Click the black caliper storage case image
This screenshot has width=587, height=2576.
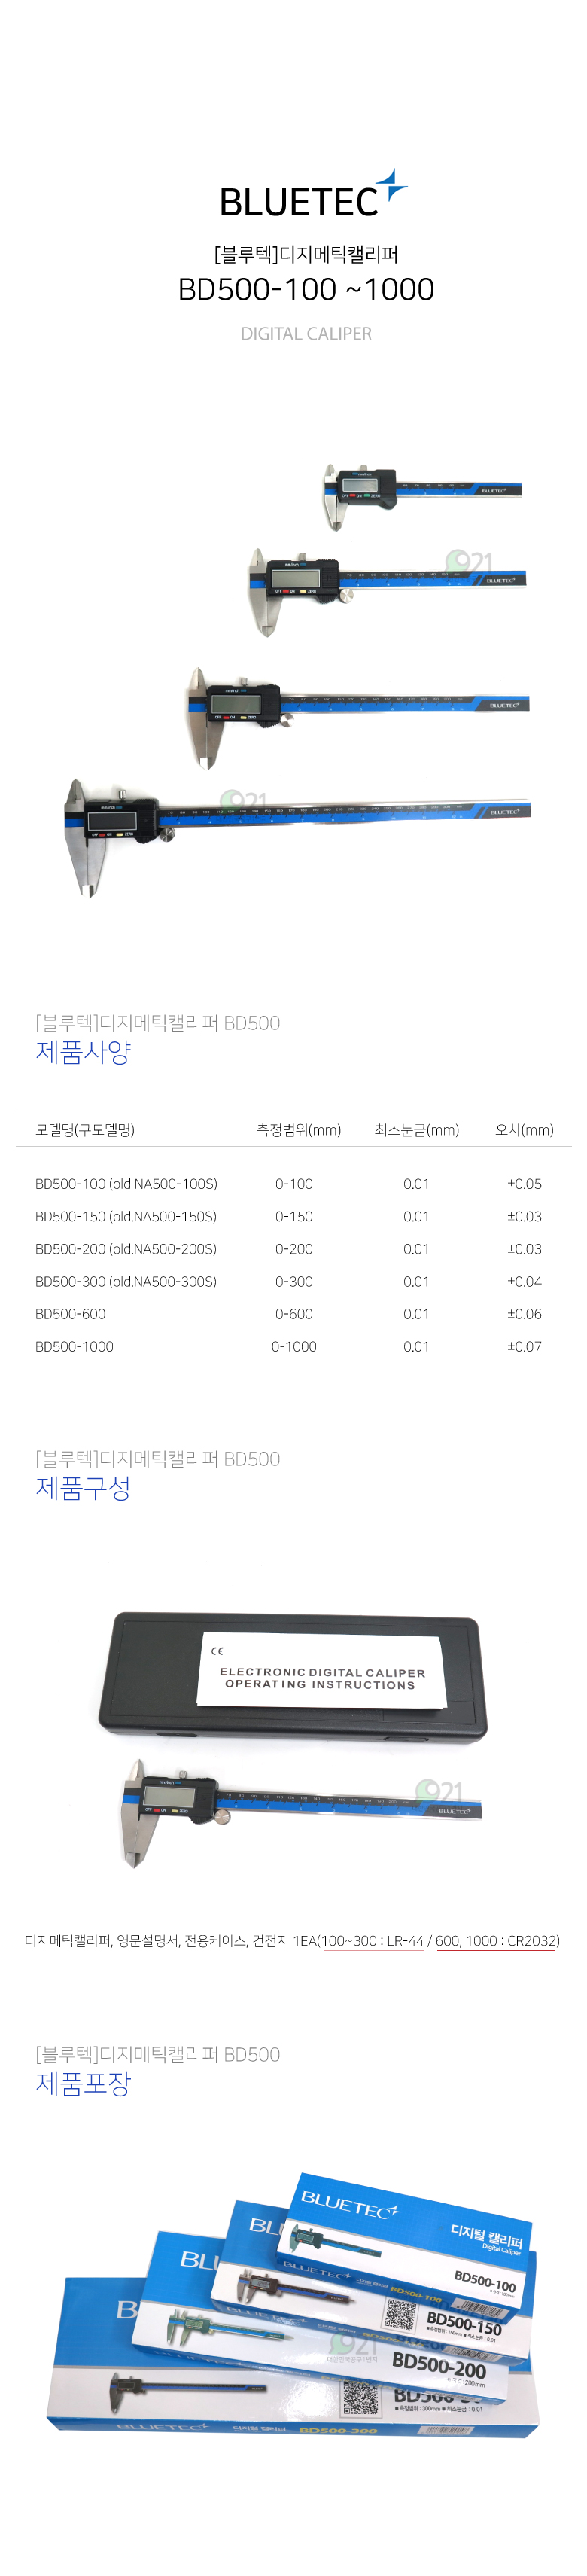click(293, 1675)
